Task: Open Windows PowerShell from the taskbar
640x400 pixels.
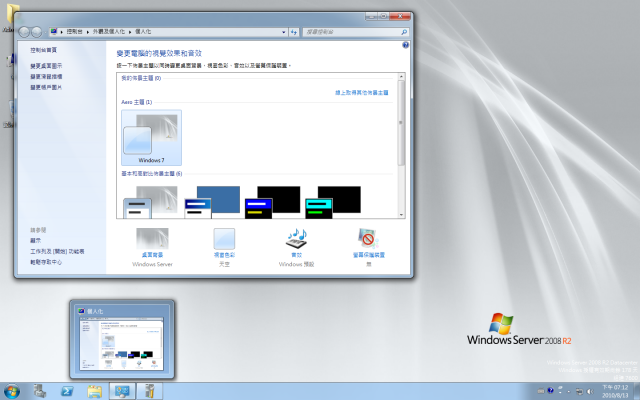Action: [67, 391]
